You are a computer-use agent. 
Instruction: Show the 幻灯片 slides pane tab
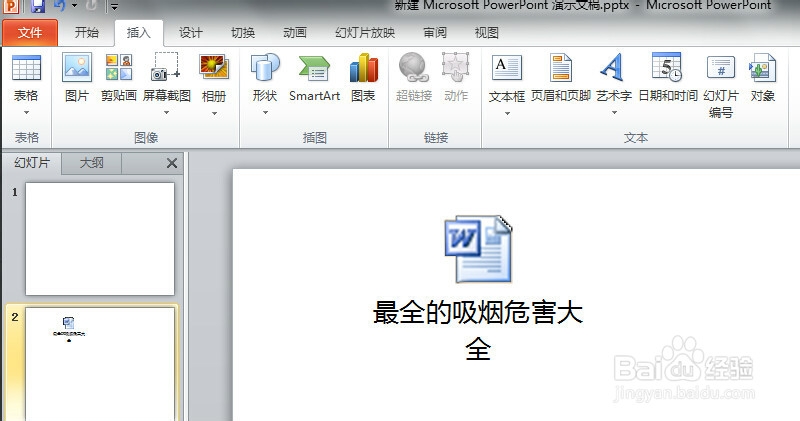pos(32,163)
